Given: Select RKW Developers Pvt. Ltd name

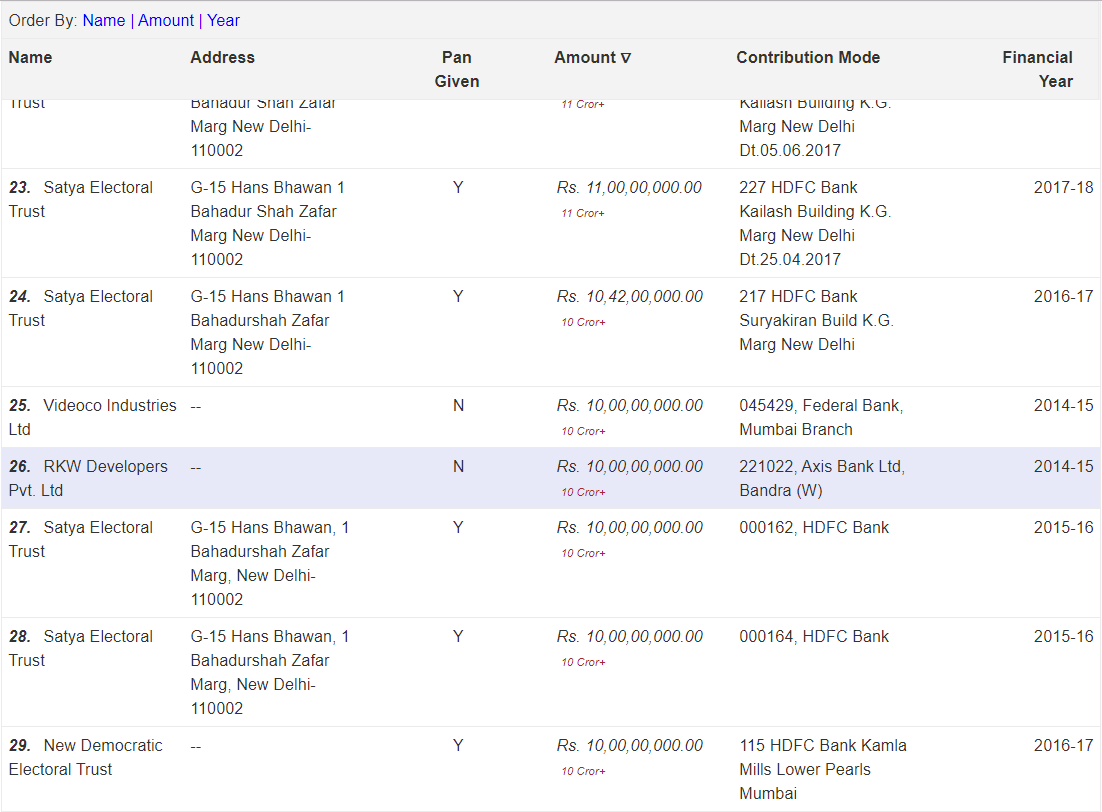Looking at the screenshot, I should [89, 479].
